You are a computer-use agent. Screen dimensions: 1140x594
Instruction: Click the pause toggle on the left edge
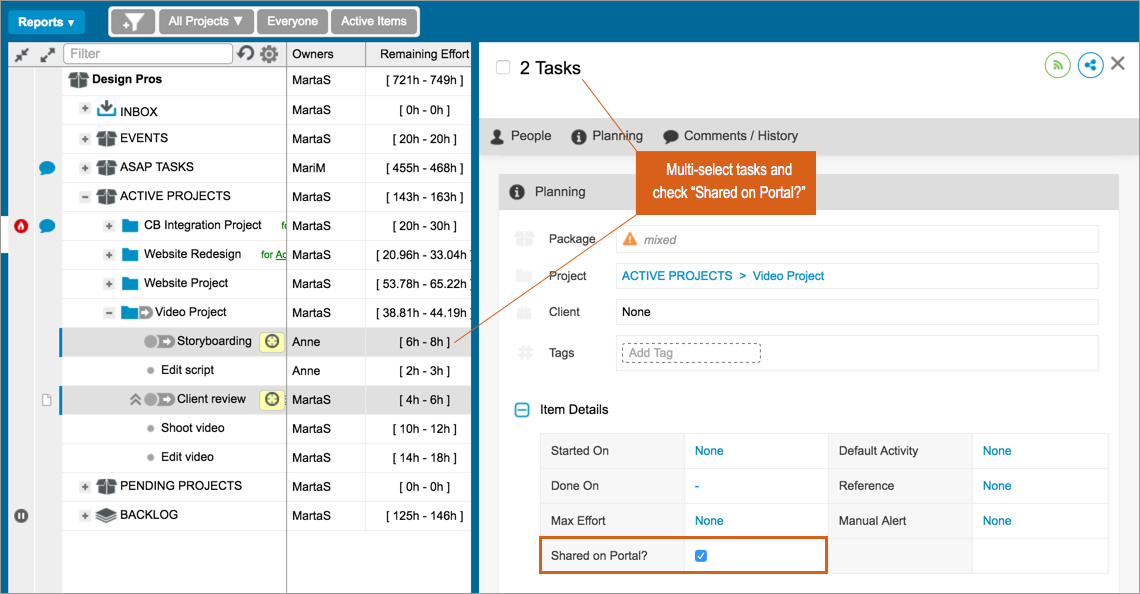[x=21, y=516]
